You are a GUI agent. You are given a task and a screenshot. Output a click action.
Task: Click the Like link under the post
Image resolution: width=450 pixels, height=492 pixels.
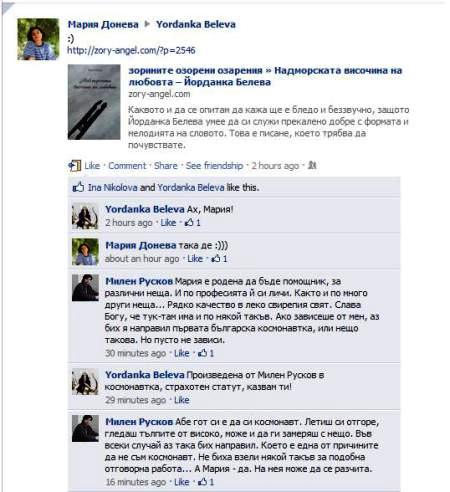(92, 166)
